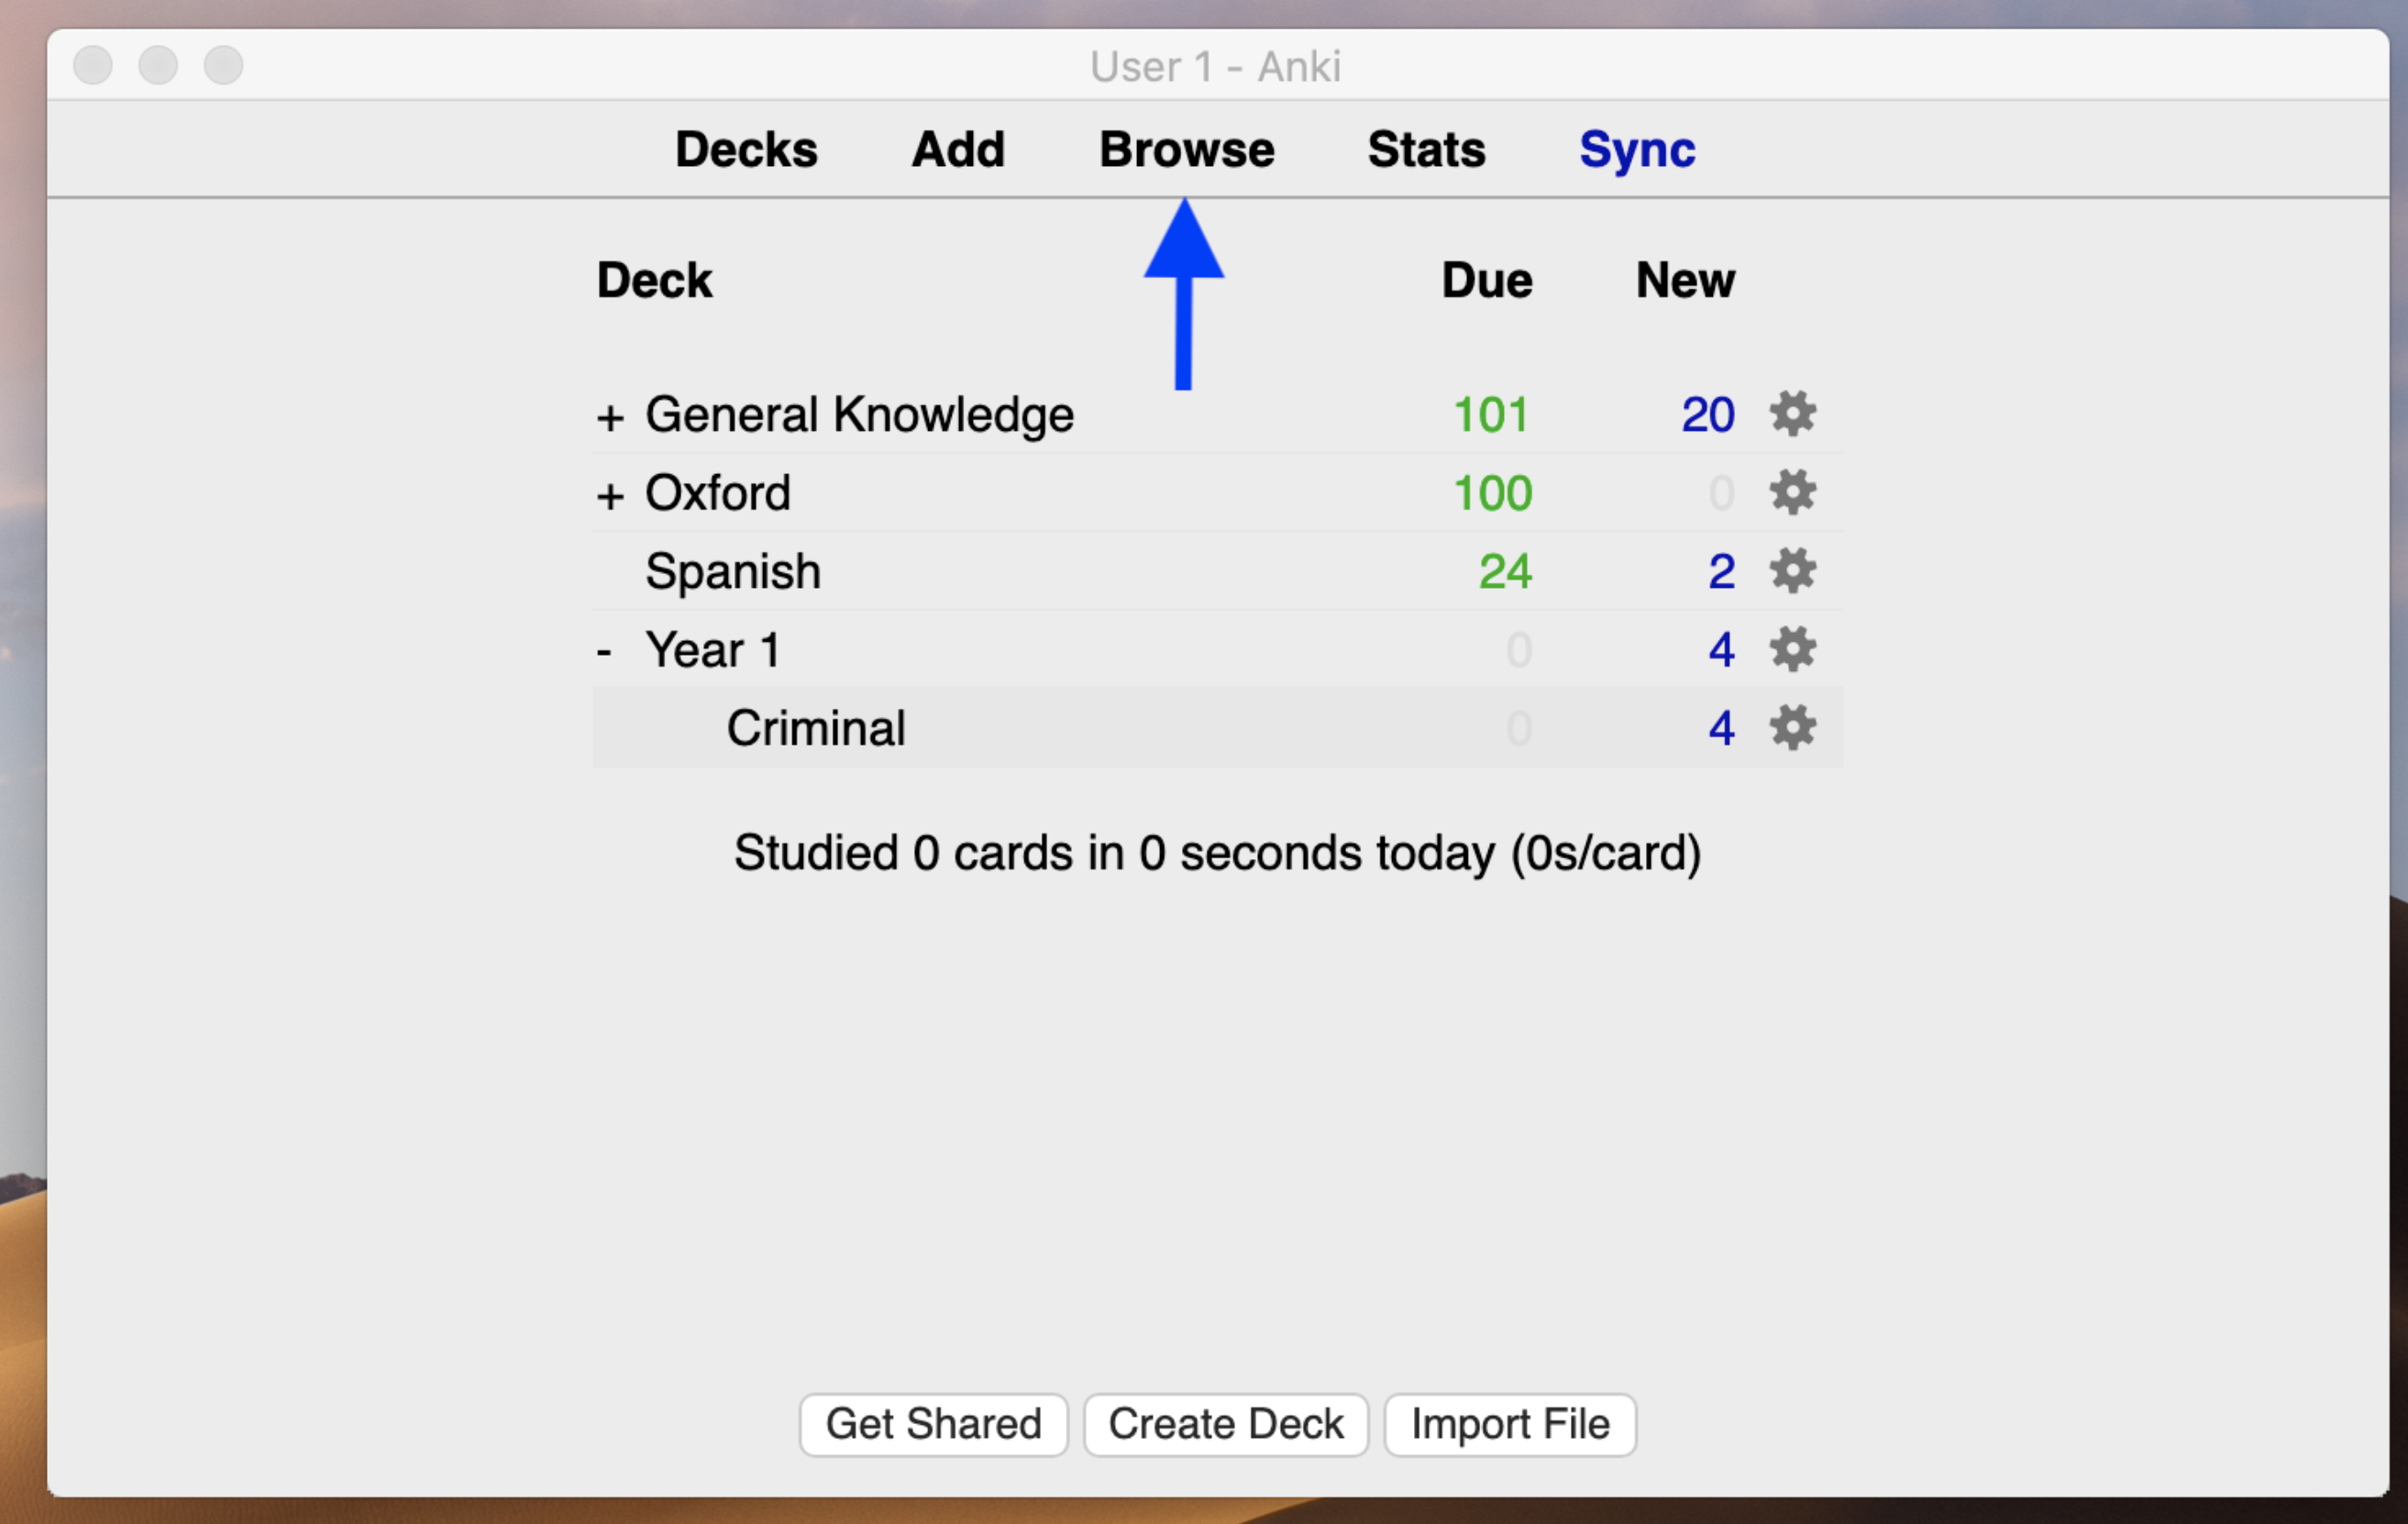
Task: Open the gear options for Spanish deck
Action: (1792, 571)
